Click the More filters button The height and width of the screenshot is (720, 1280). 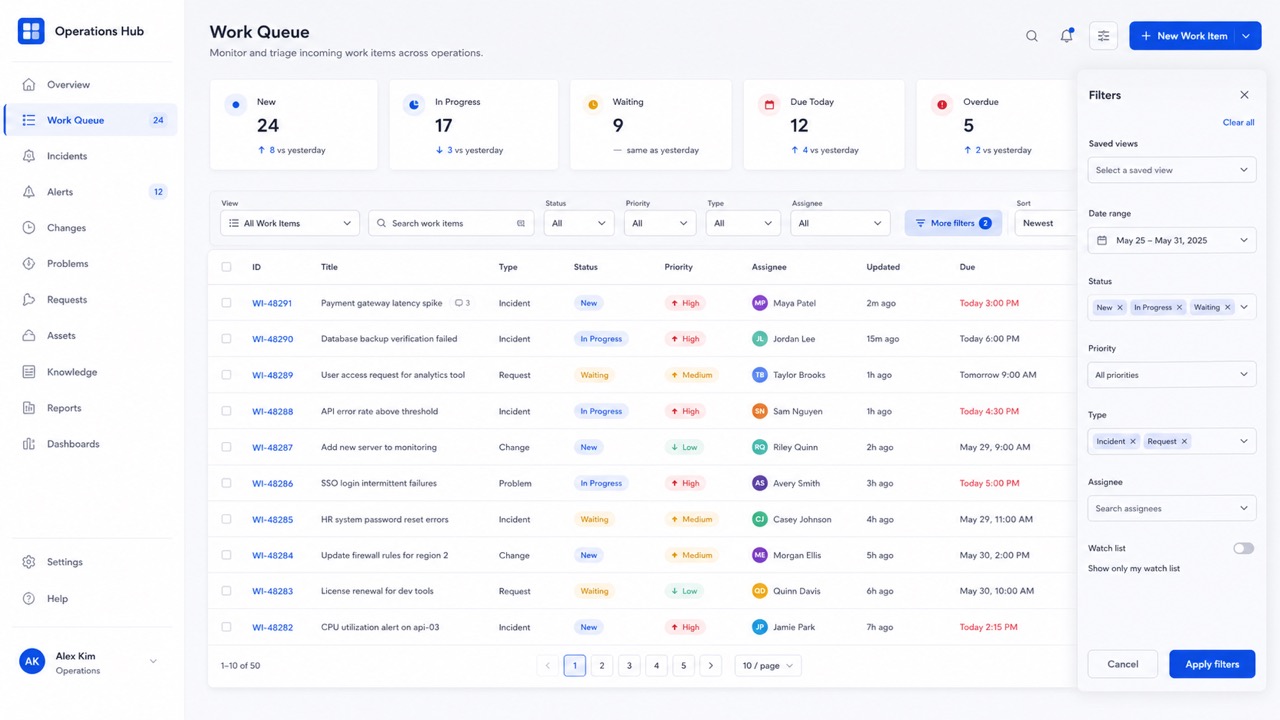(953, 223)
